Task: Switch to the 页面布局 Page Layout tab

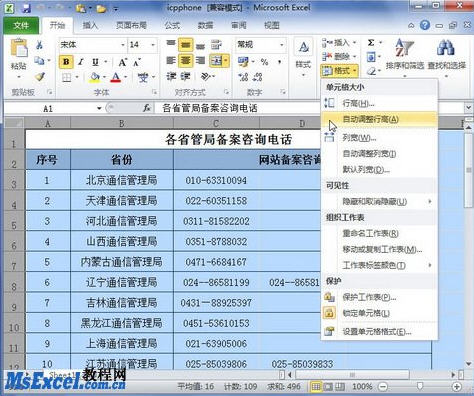Action: pos(131,25)
